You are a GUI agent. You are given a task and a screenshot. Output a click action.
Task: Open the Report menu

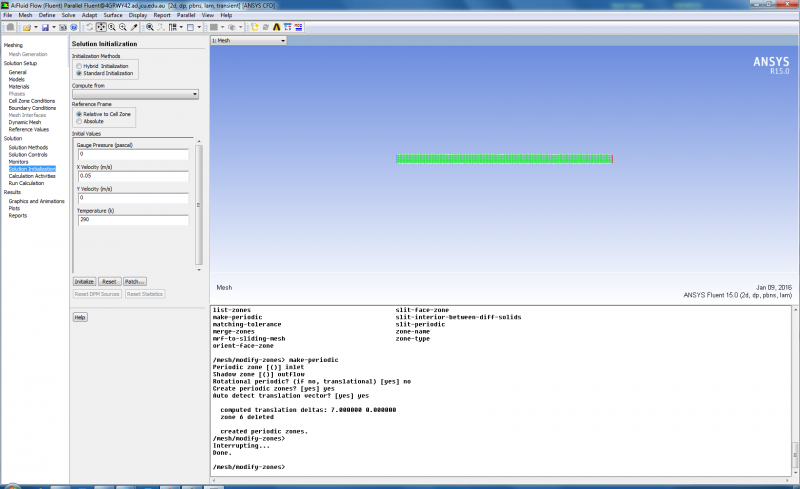pos(162,15)
